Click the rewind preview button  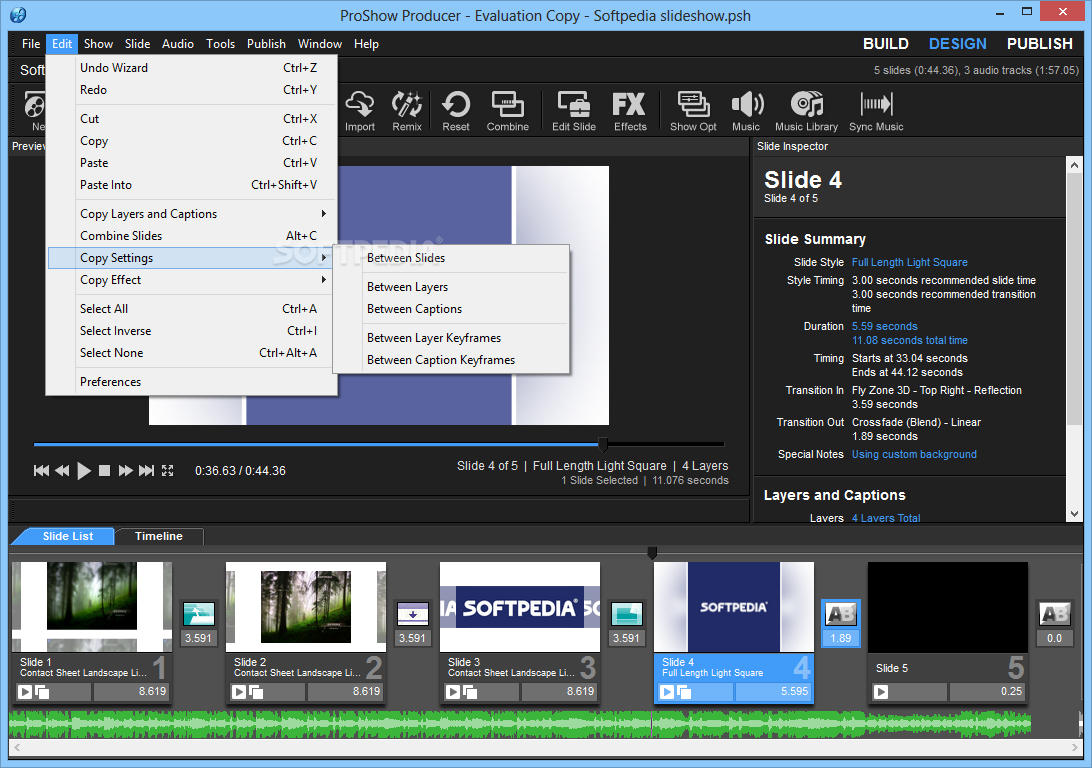tap(62, 471)
